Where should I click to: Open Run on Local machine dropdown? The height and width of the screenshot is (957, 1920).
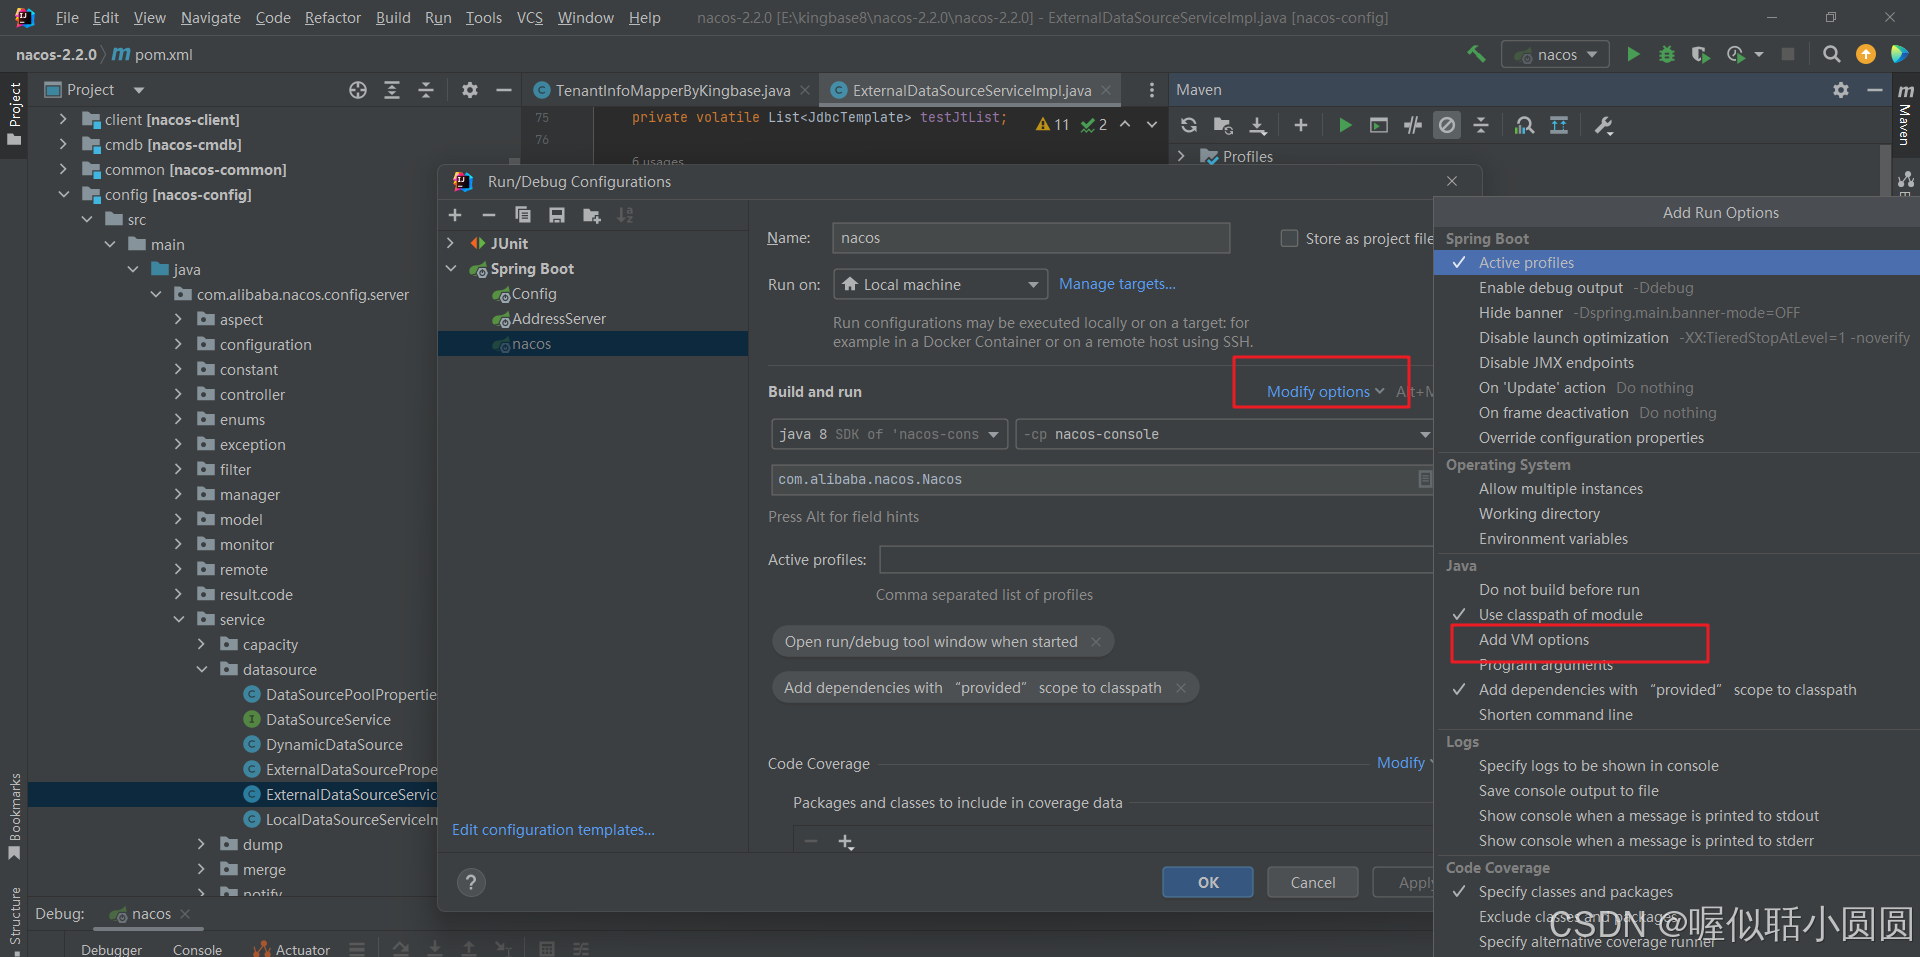(x=940, y=285)
